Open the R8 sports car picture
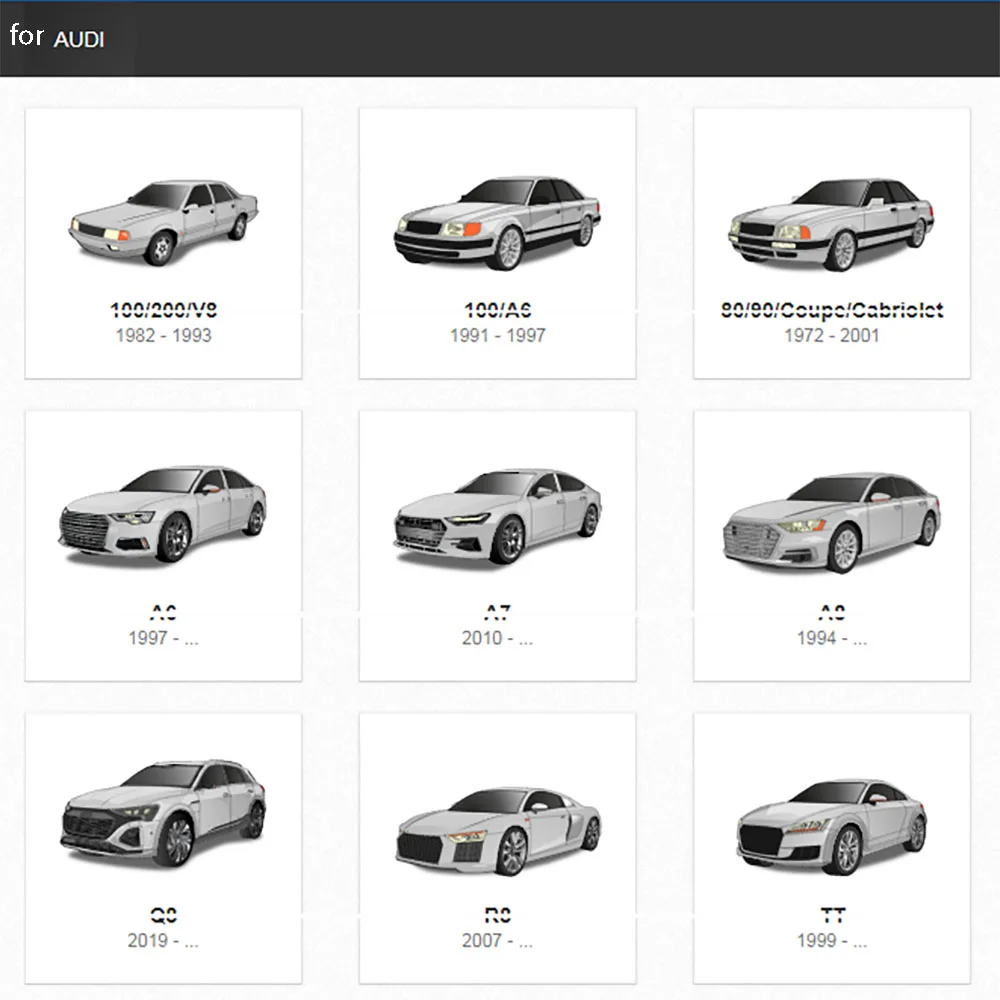Screen dimensions: 1000x1000 coord(497,830)
